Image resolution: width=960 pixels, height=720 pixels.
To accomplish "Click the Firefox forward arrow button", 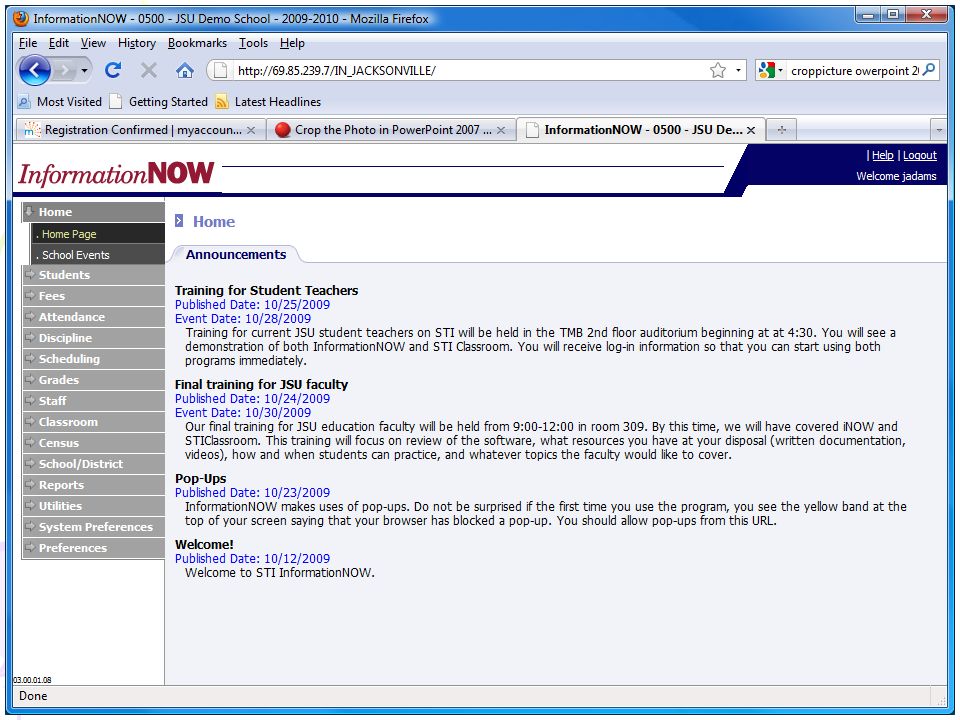I will 64,71.
